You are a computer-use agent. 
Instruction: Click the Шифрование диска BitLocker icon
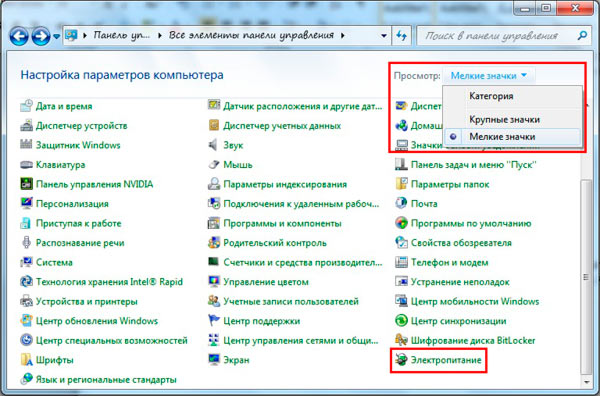[401, 340]
